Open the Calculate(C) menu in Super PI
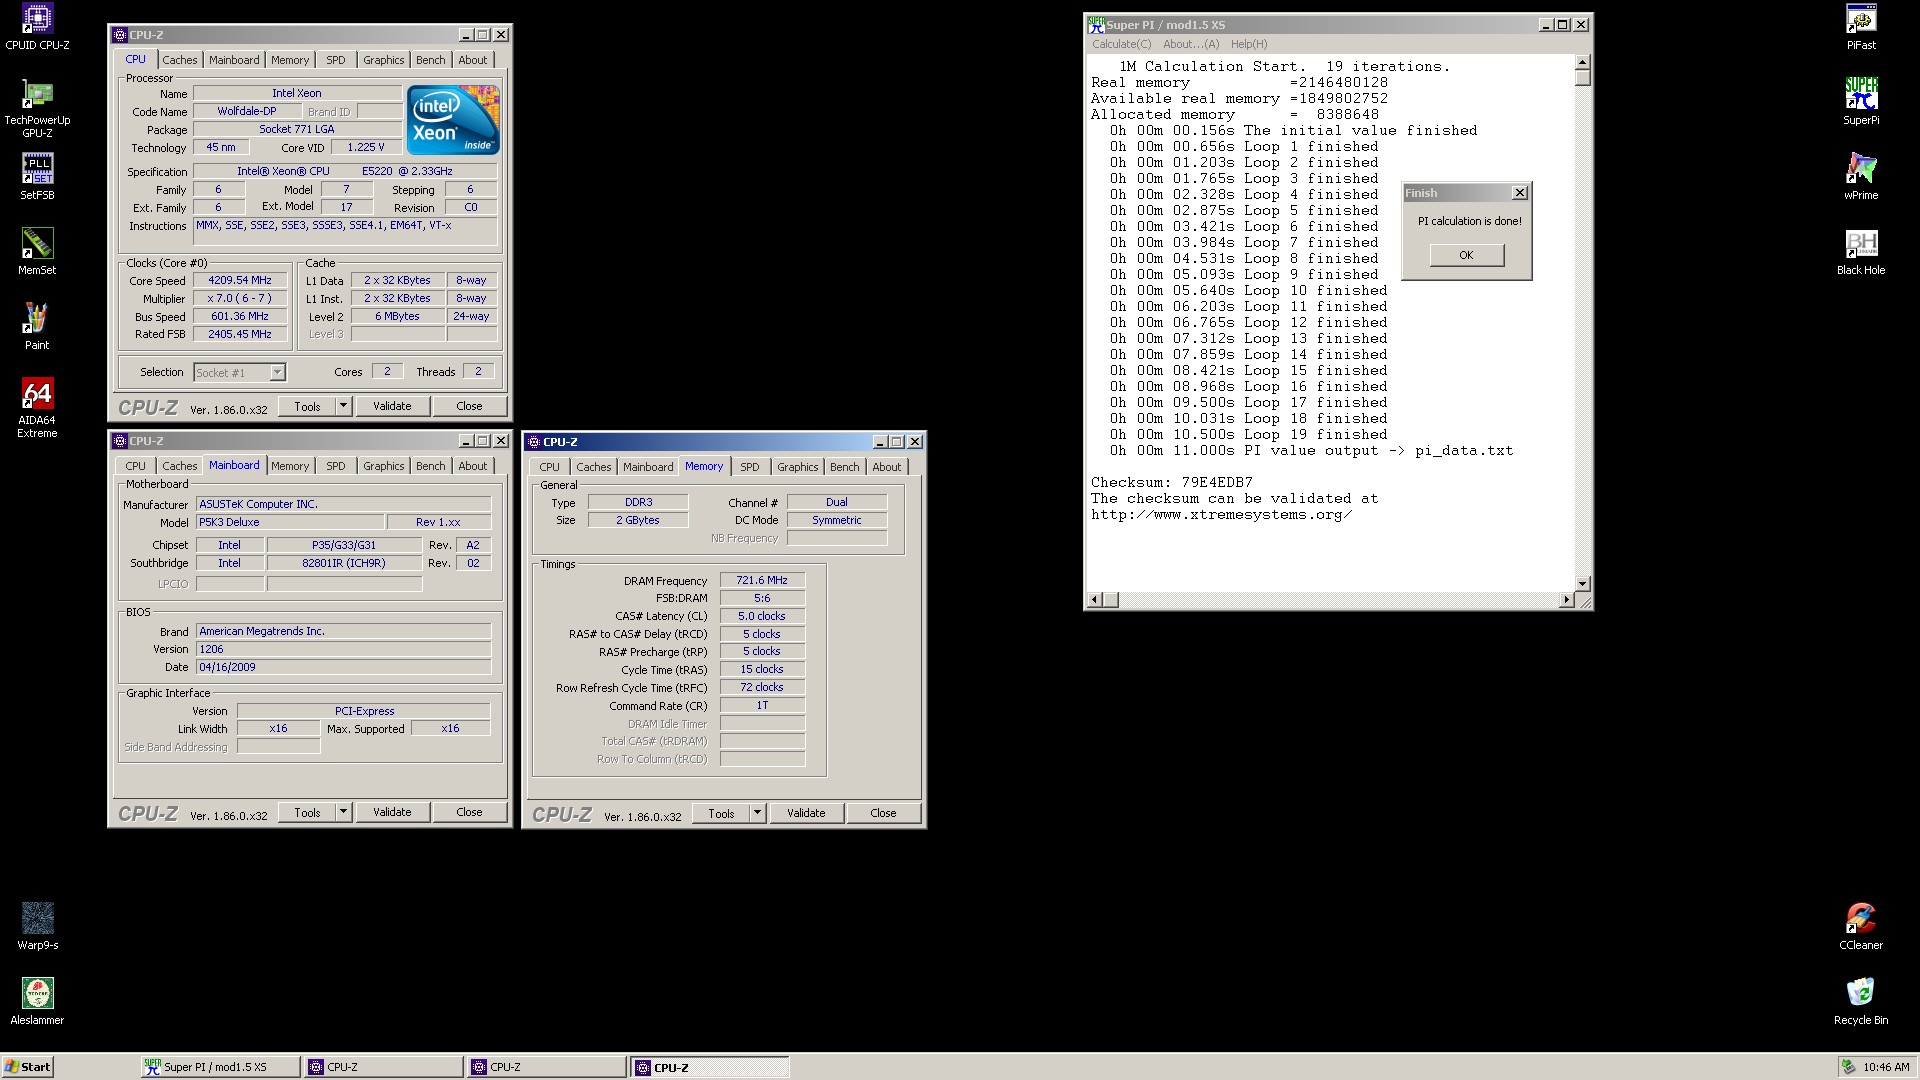 click(1121, 44)
